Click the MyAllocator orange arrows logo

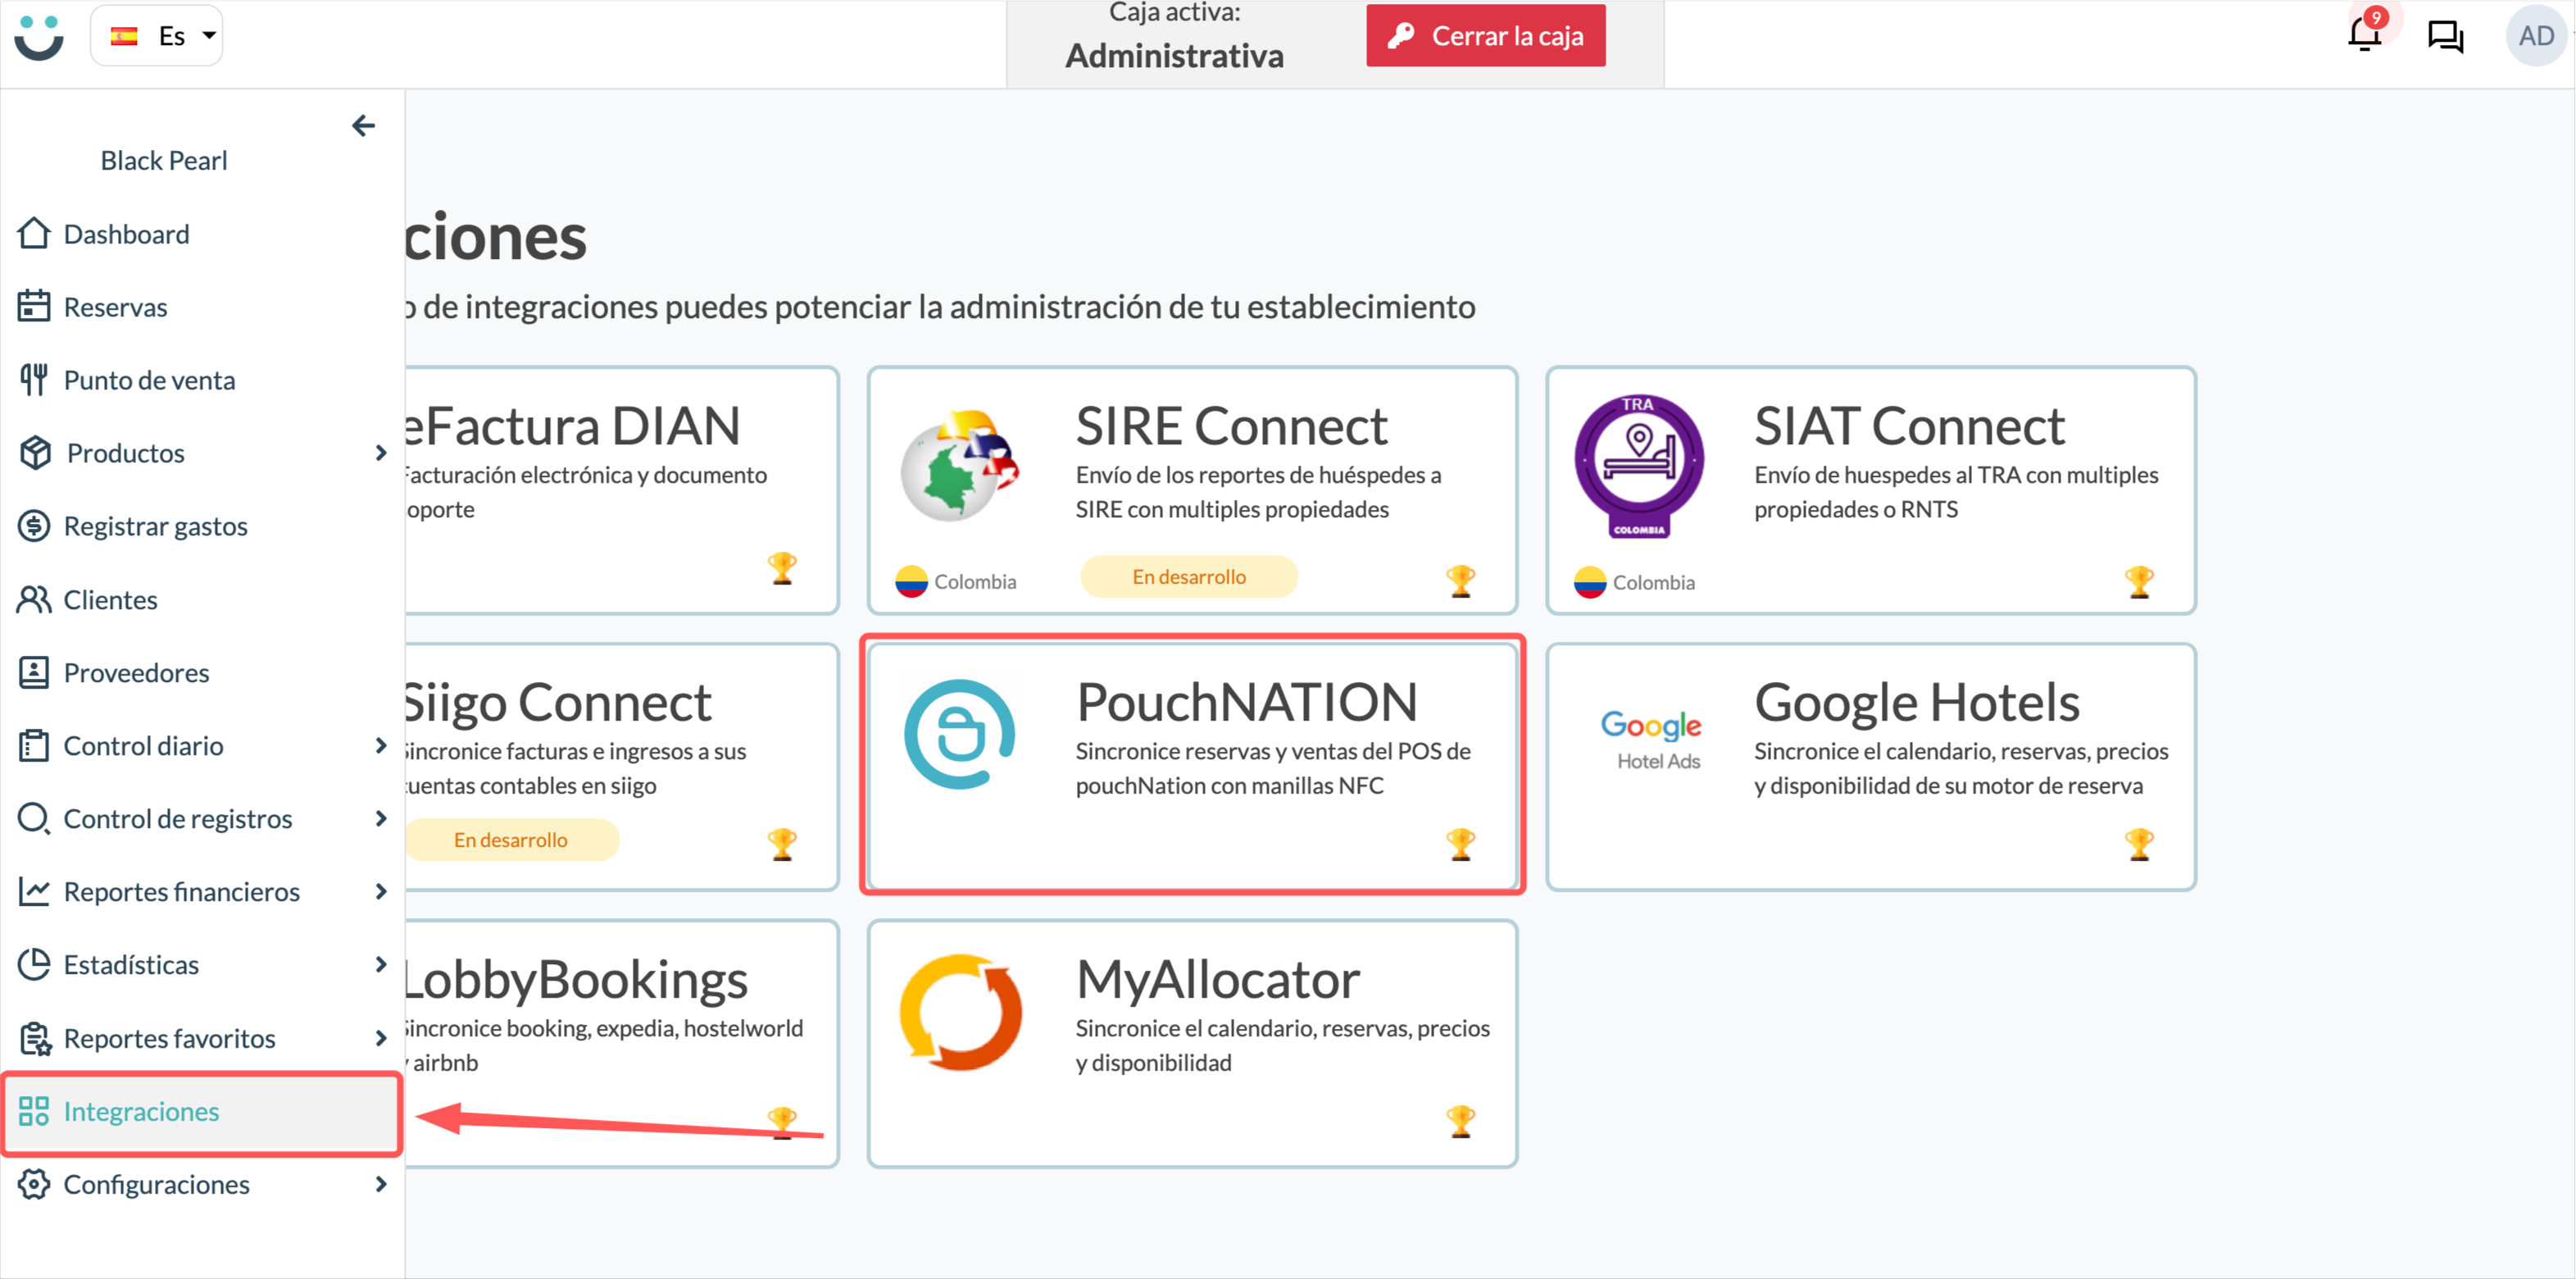click(x=960, y=1011)
